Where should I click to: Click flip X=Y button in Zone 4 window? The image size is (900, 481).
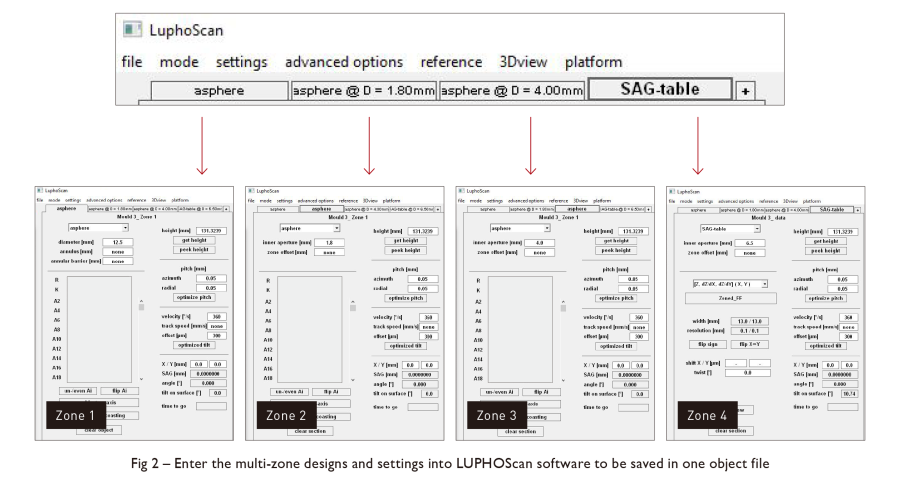pos(750,344)
